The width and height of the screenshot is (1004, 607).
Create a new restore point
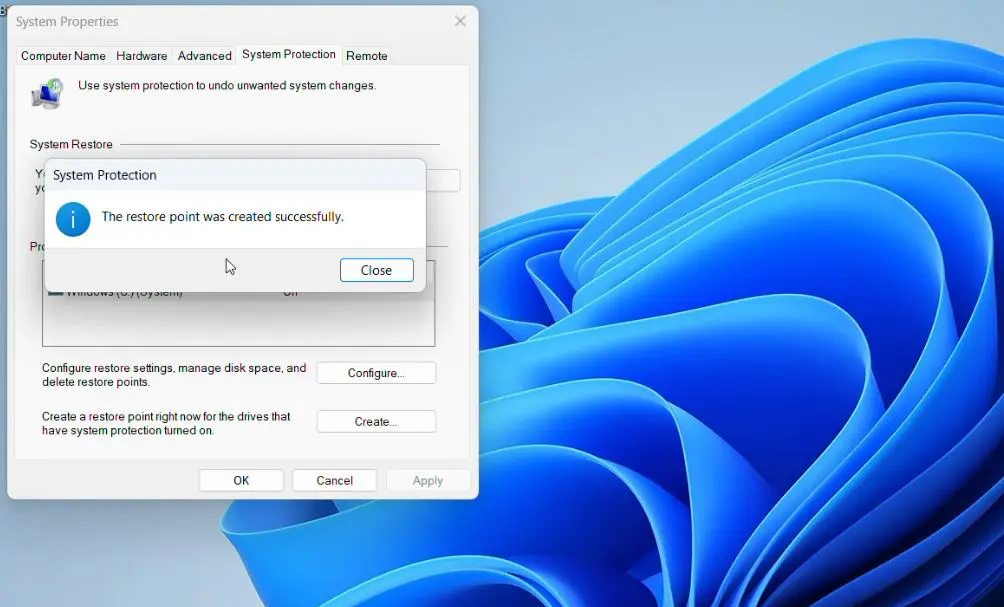[375, 421]
